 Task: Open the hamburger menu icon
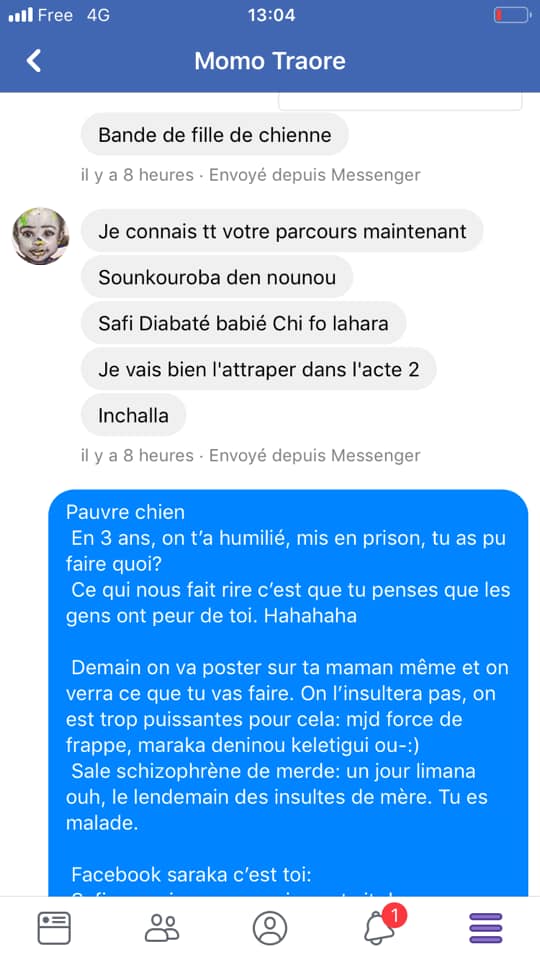click(486, 928)
